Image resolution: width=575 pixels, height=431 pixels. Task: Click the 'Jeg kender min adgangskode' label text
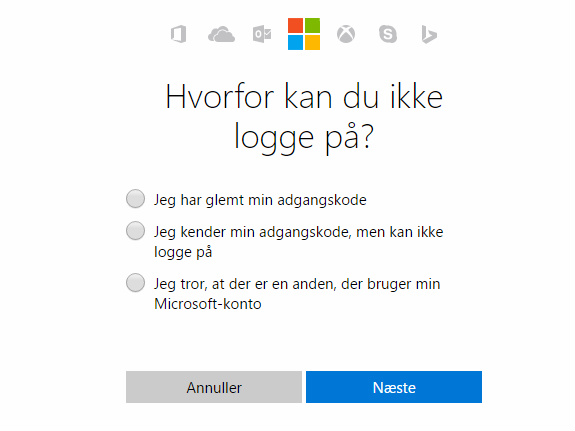tap(299, 242)
